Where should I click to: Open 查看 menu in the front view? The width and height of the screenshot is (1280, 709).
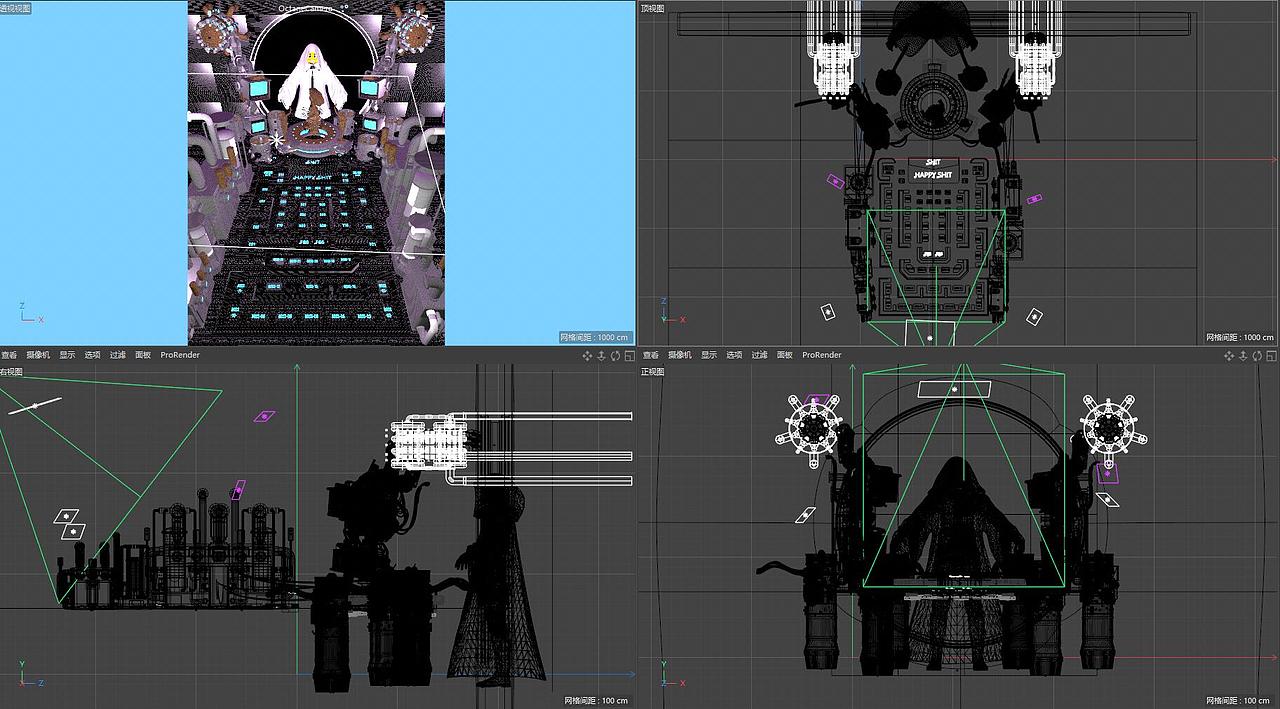651,355
